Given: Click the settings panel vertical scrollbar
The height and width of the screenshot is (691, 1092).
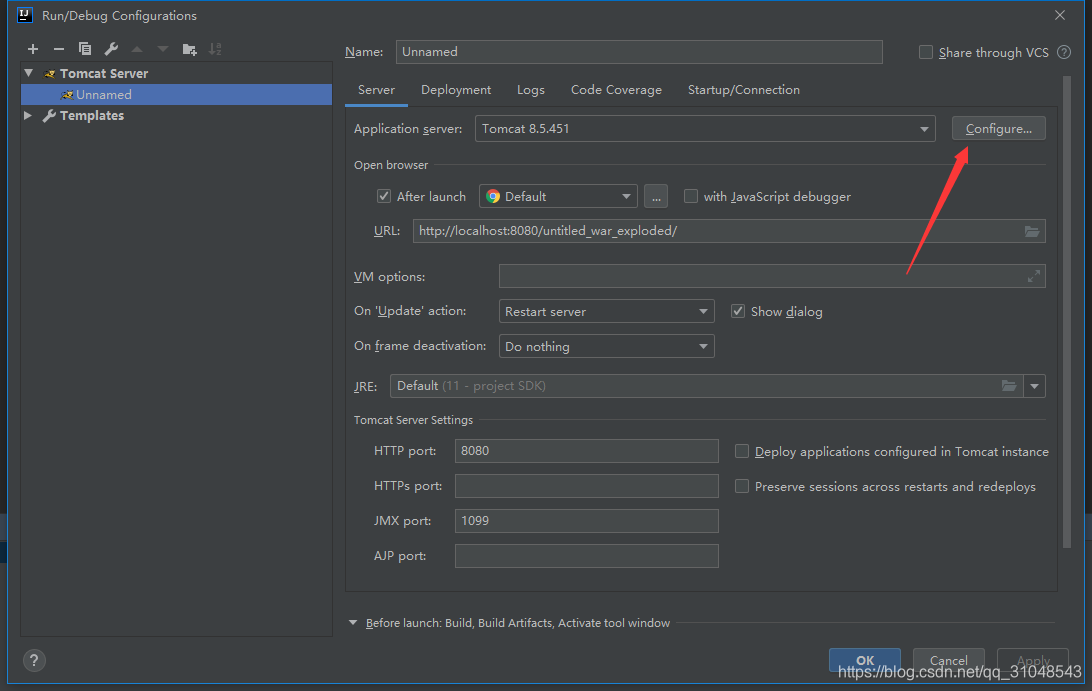Looking at the screenshot, I should (x=1067, y=312).
